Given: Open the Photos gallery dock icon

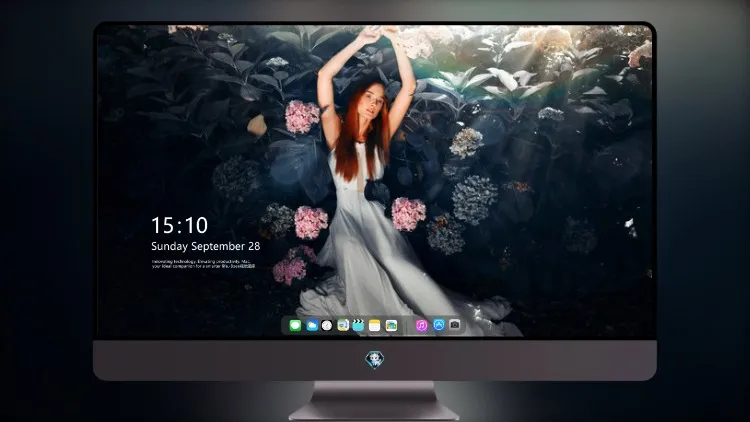Looking at the screenshot, I should [391, 325].
